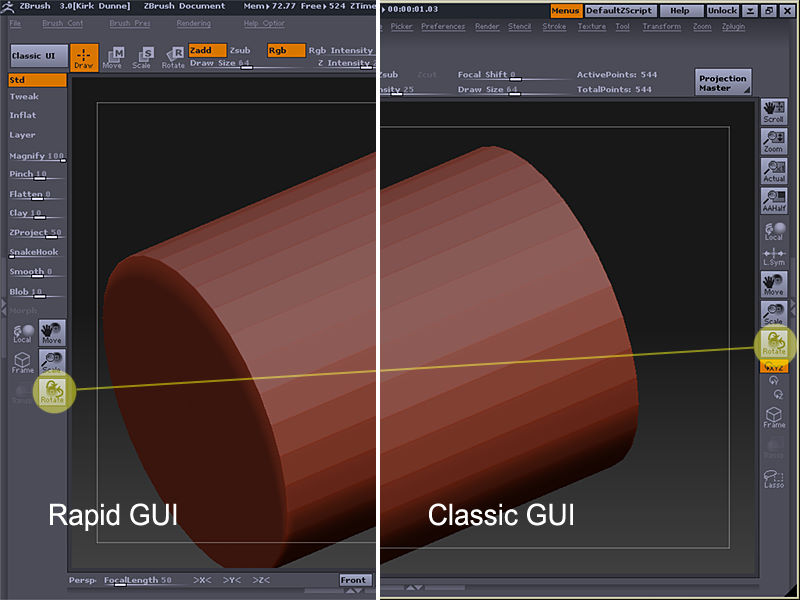Open the Brush Cont menu
Screen dimensions: 800x600
(62, 23)
